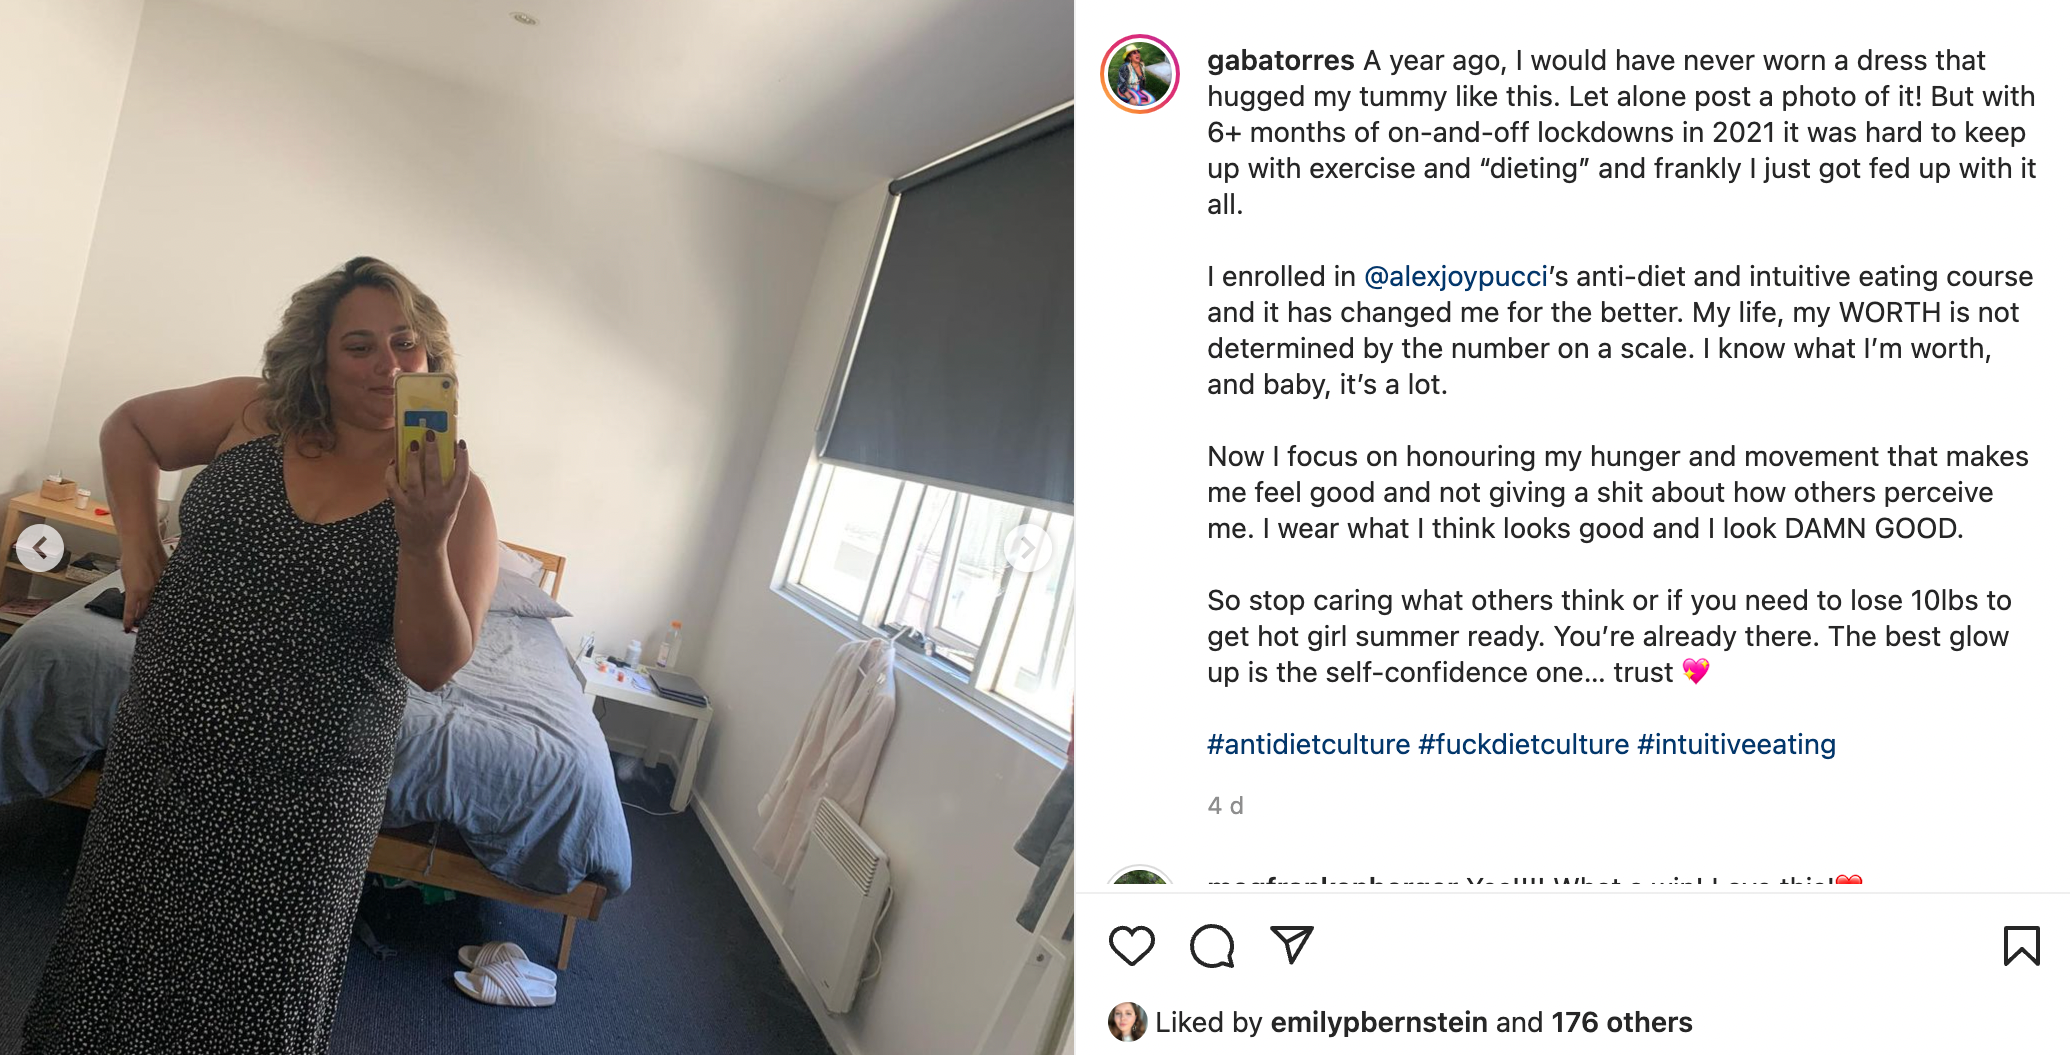Advance to next photo in carousel

coord(1027,548)
